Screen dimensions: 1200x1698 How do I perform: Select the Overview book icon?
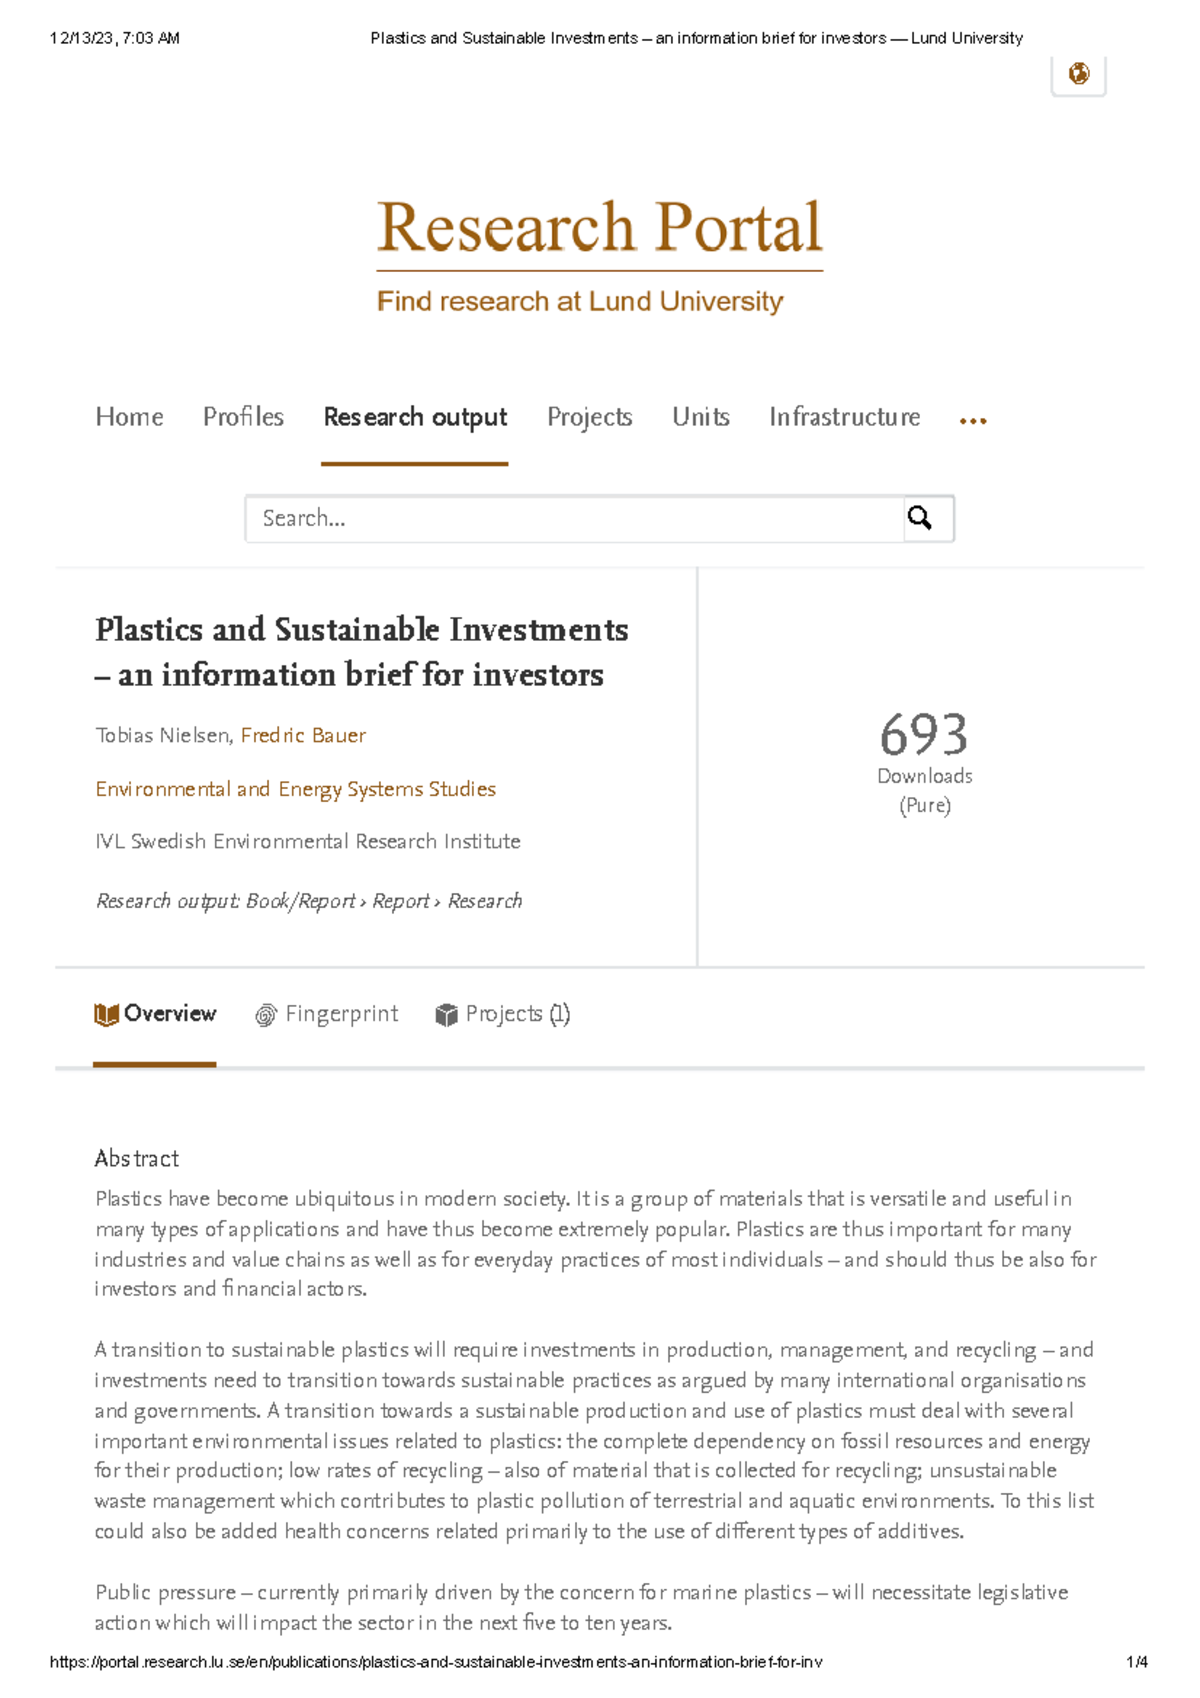coord(106,1014)
